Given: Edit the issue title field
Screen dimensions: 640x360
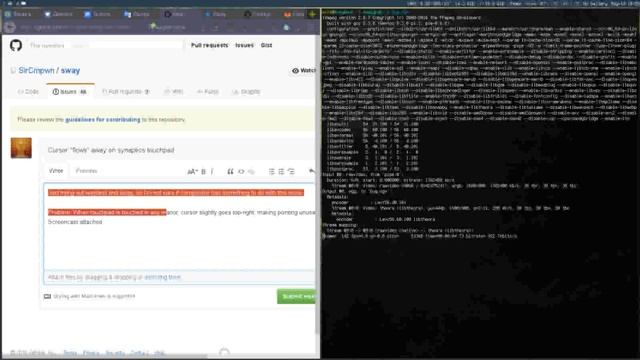Looking at the screenshot, I should tap(180, 150).
